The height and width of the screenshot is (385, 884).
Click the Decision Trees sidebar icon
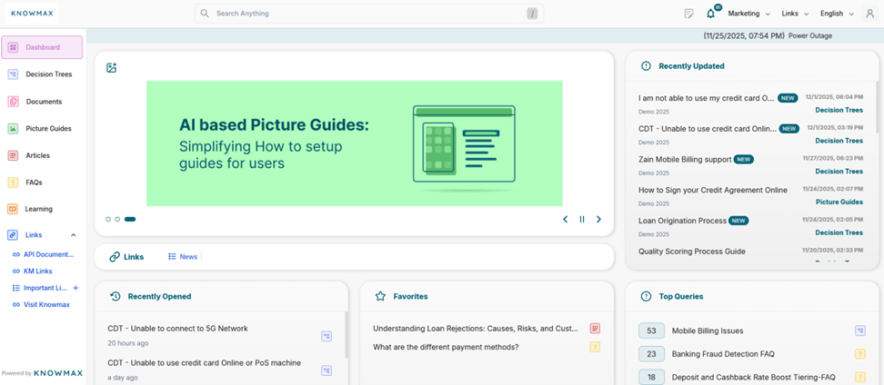13,74
